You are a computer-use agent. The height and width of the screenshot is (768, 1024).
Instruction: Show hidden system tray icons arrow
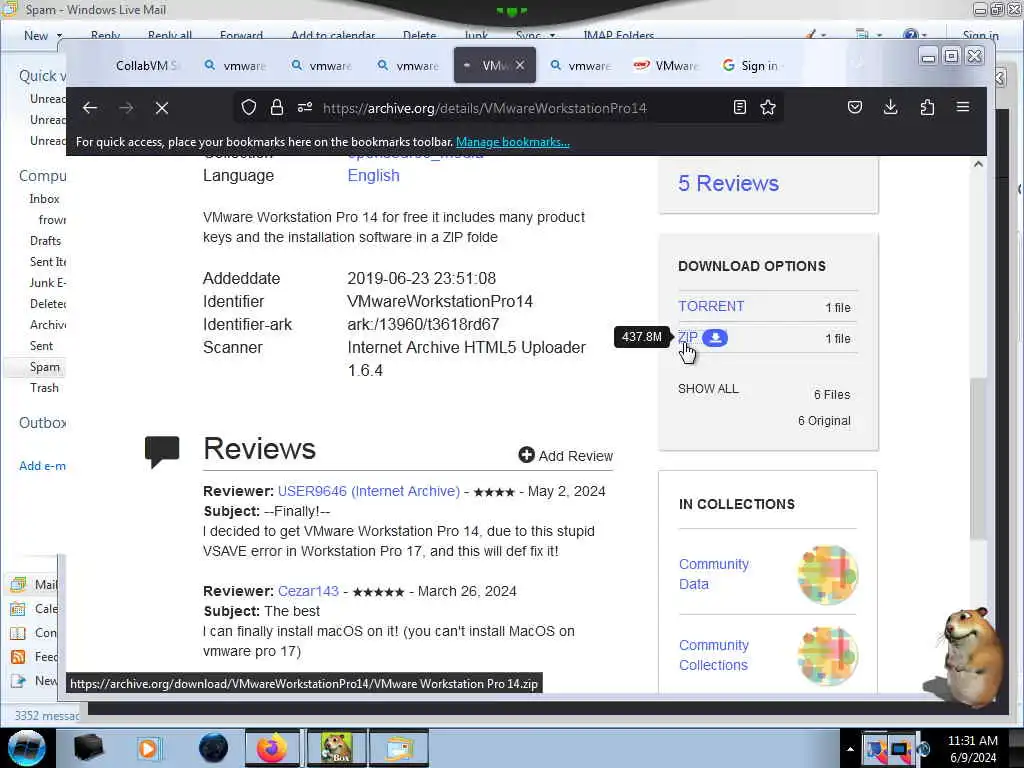(x=850, y=749)
